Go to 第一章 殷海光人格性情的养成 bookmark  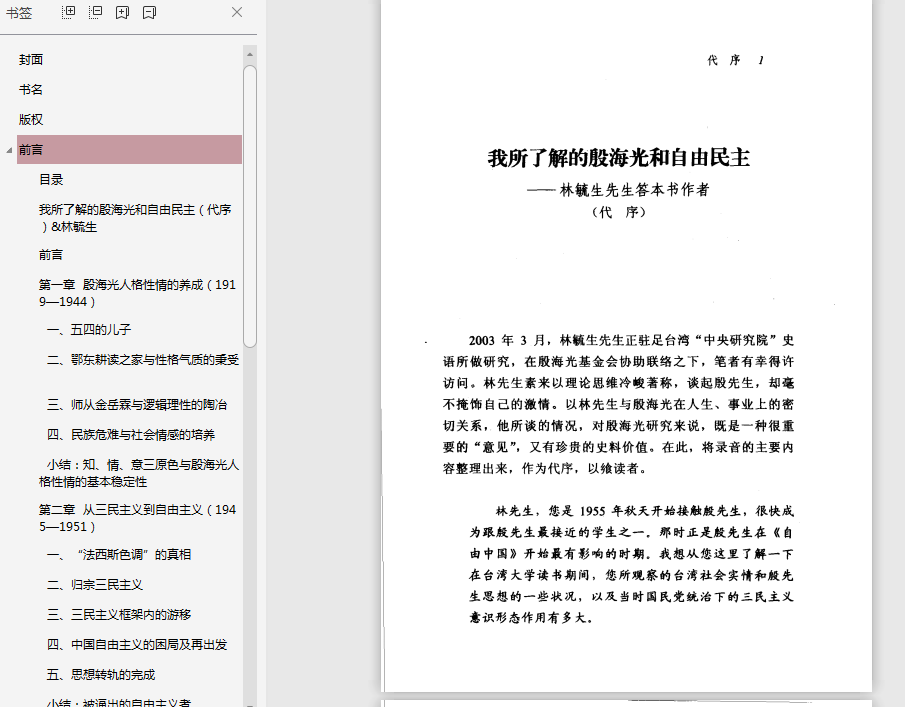pyautogui.click(x=137, y=293)
